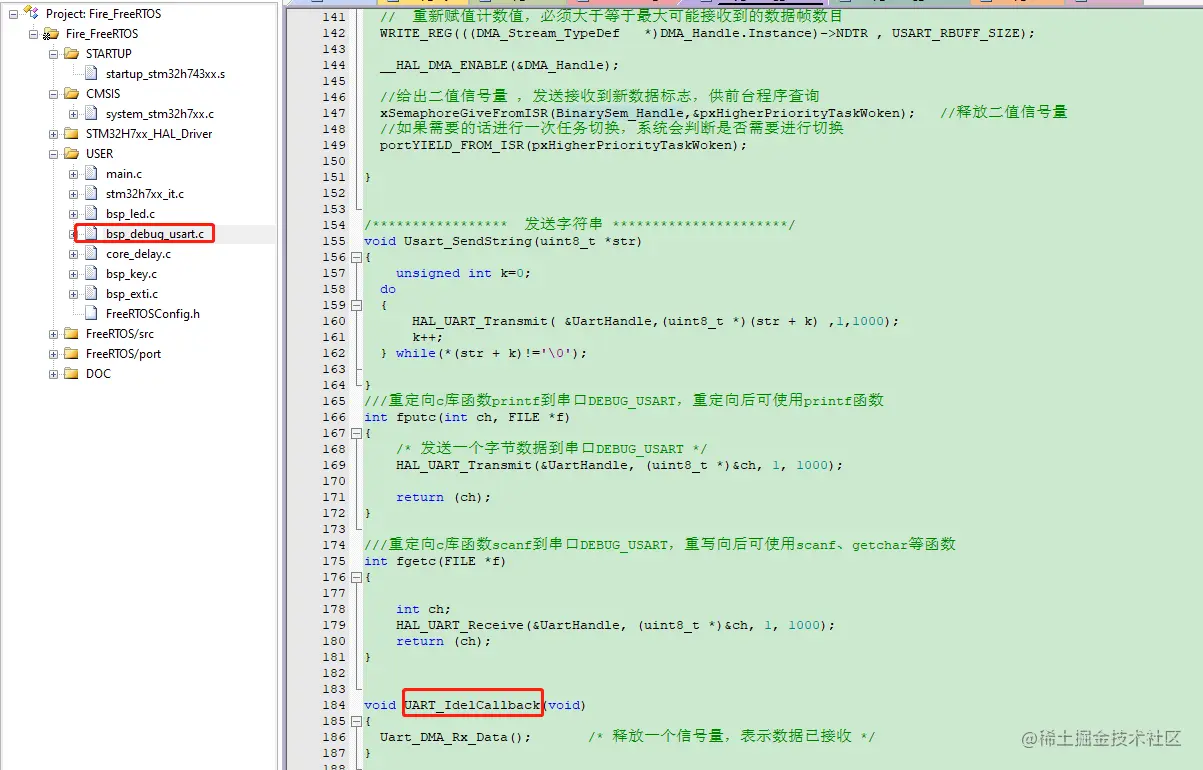Click the CMSIS group folder icon
This screenshot has width=1203, height=770.
(71, 93)
